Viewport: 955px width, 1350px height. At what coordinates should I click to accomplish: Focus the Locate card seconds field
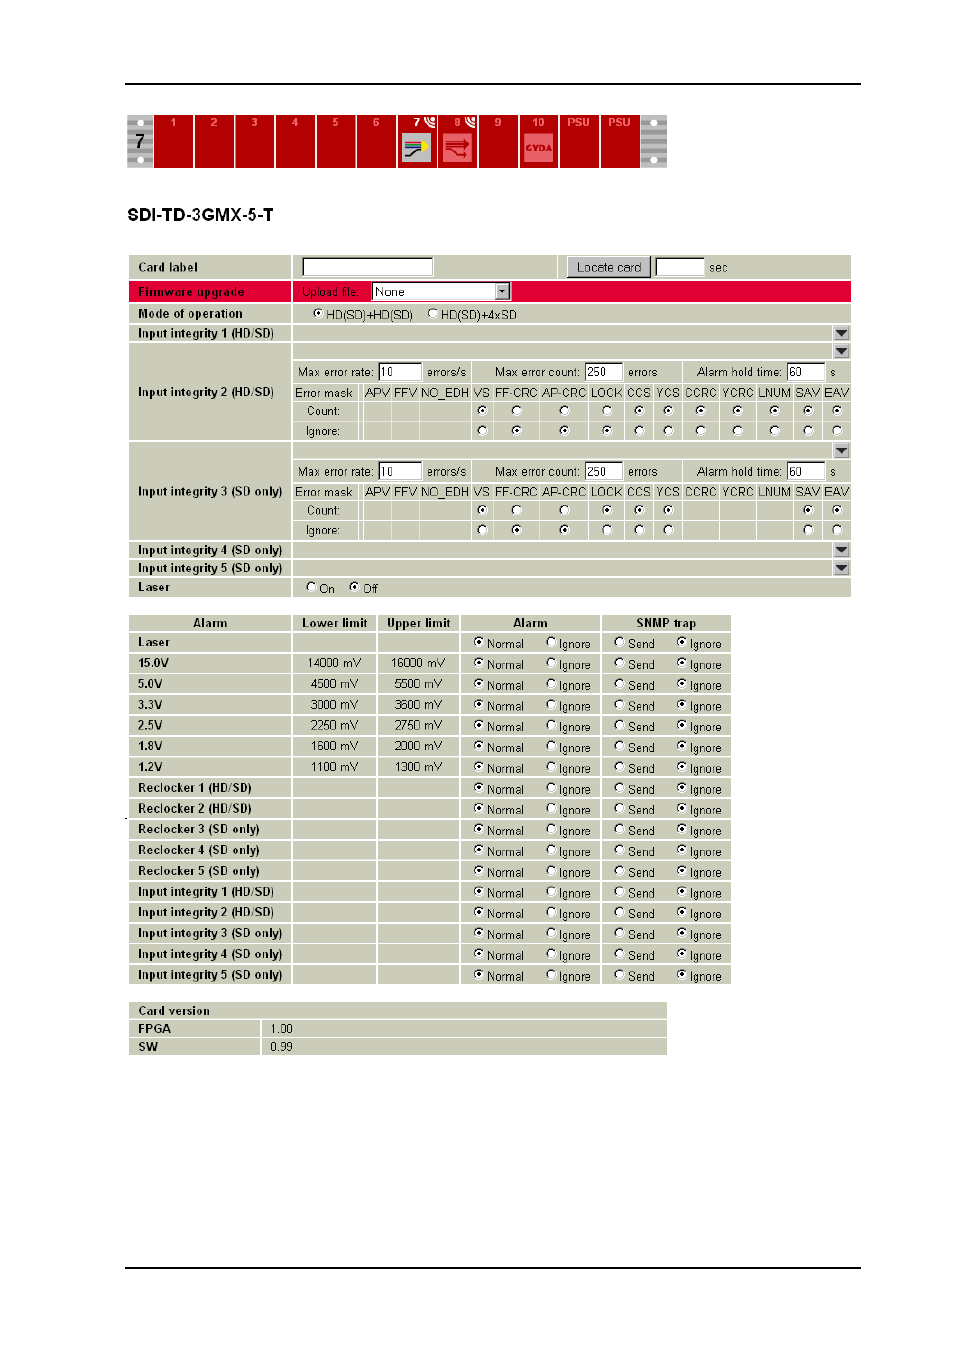(680, 267)
